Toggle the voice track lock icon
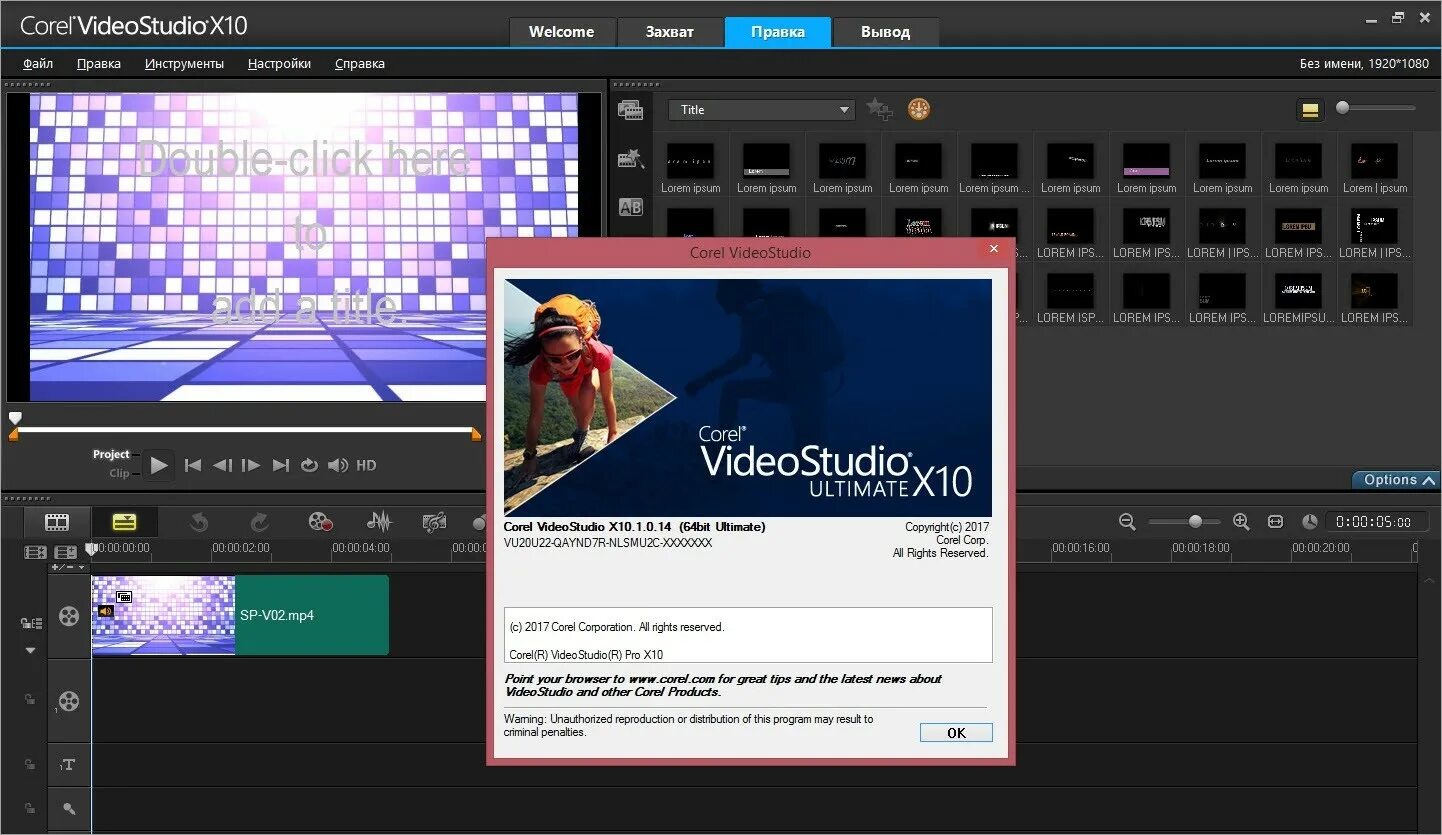1442x835 pixels. (x=30, y=808)
